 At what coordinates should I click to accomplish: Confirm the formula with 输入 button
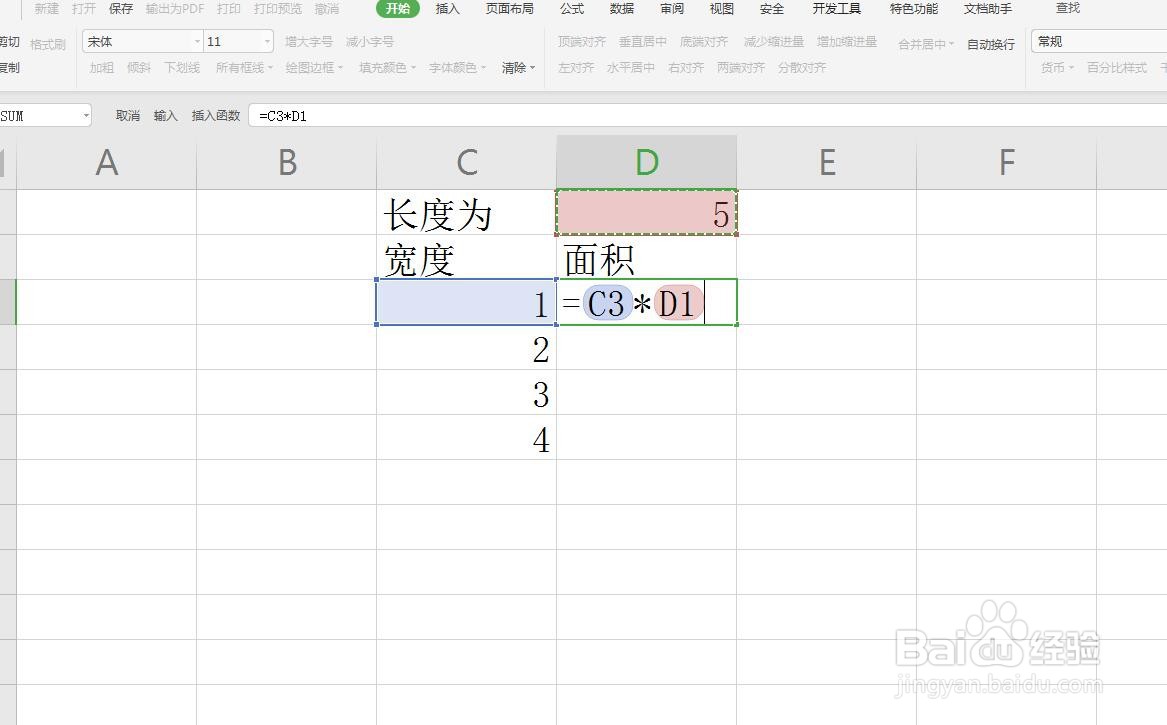point(164,115)
